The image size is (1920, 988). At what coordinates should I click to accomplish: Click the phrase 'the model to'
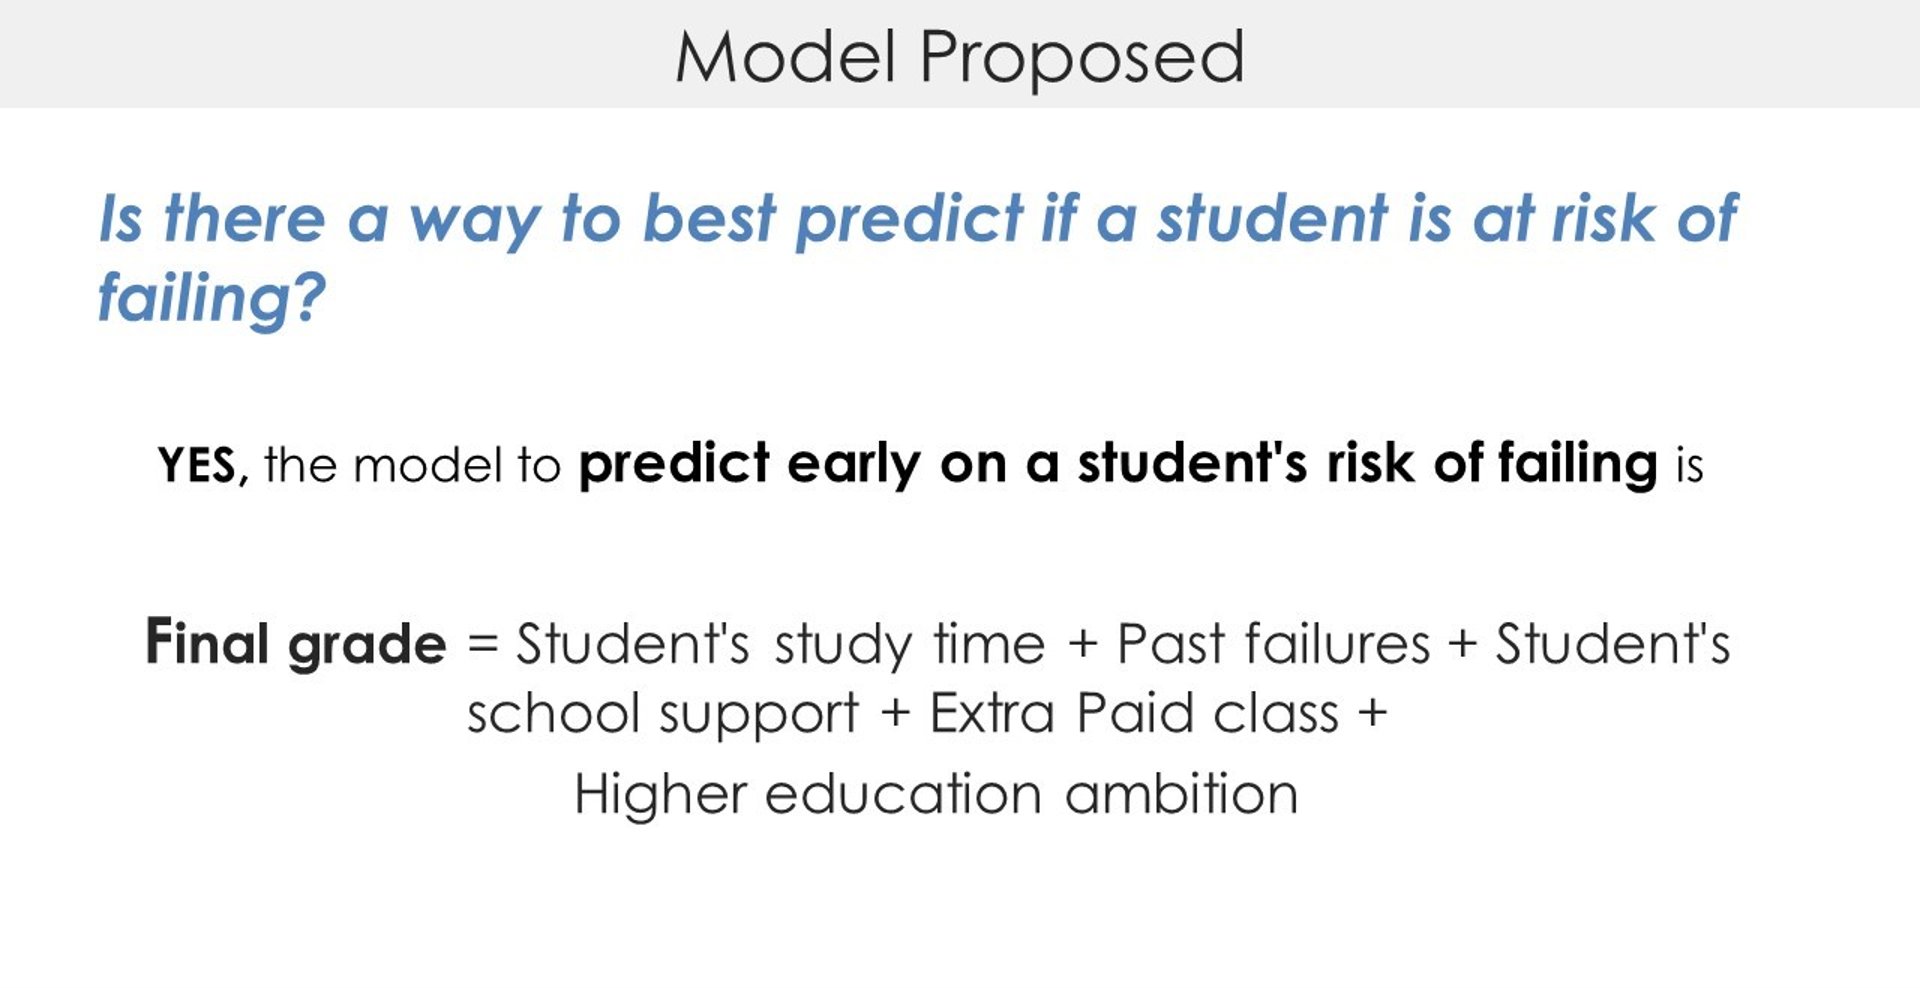pos(412,465)
